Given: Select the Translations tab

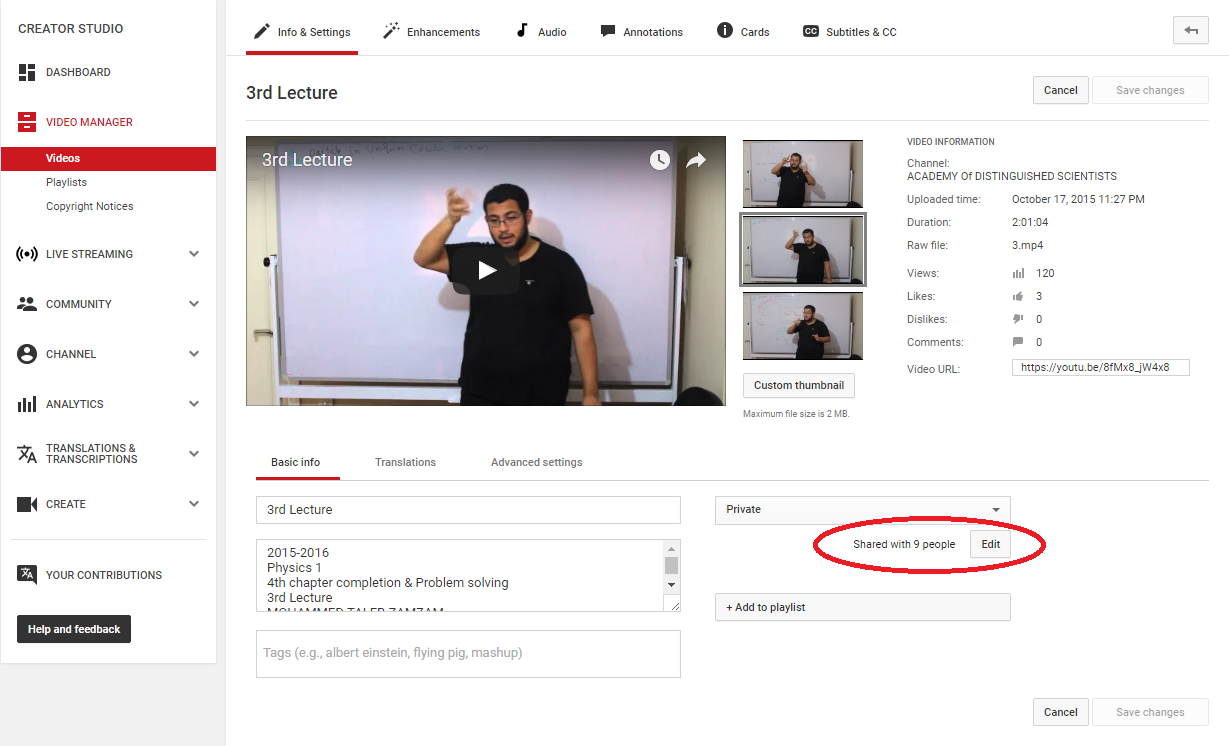Looking at the screenshot, I should [x=405, y=462].
